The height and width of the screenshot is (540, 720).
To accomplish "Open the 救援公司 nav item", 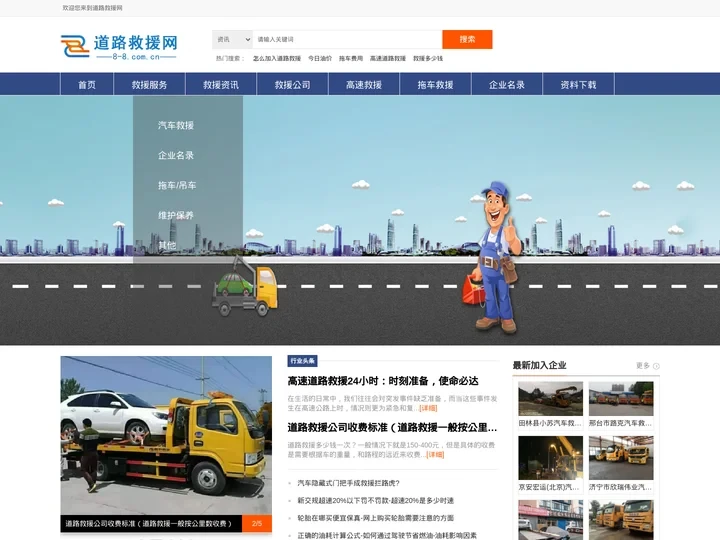I will [292, 84].
